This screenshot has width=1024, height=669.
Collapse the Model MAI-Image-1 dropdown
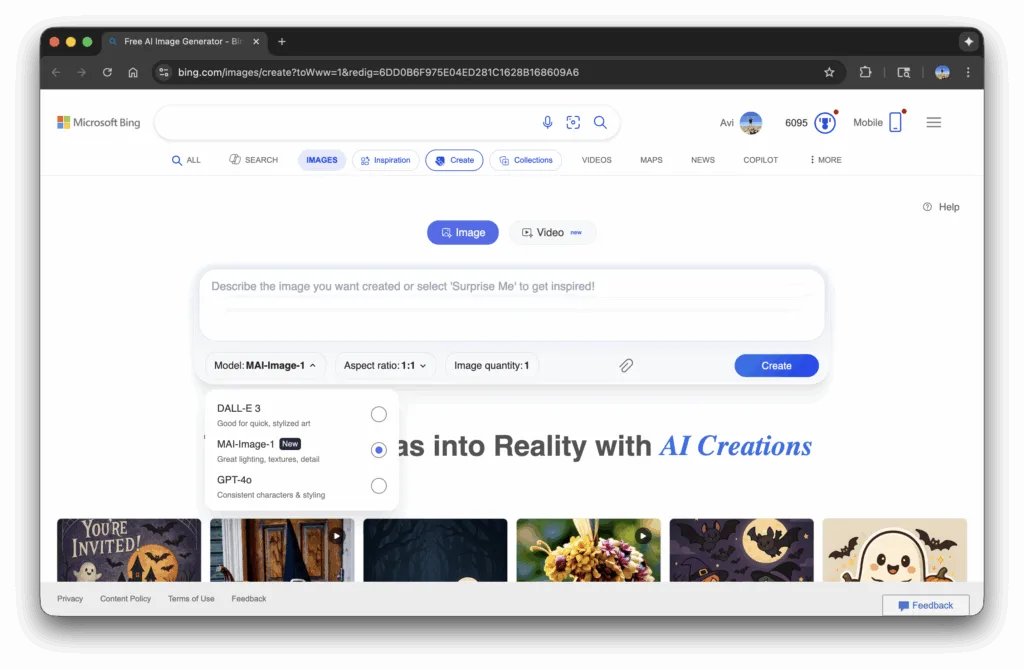(265, 365)
